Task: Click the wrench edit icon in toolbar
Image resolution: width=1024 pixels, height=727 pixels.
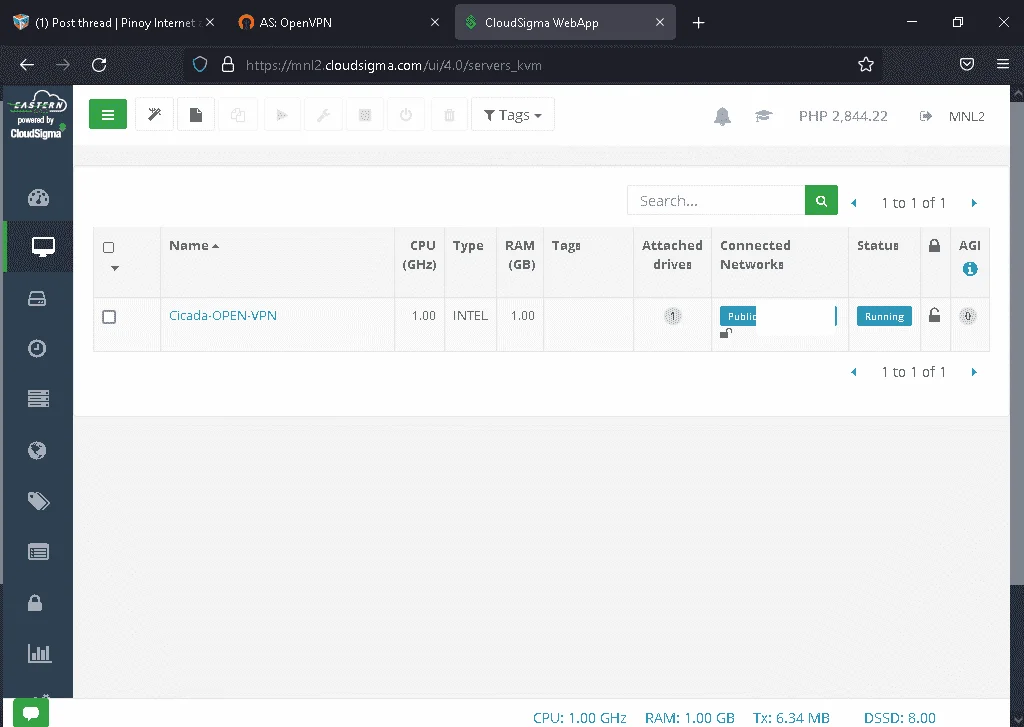Action: [x=323, y=114]
